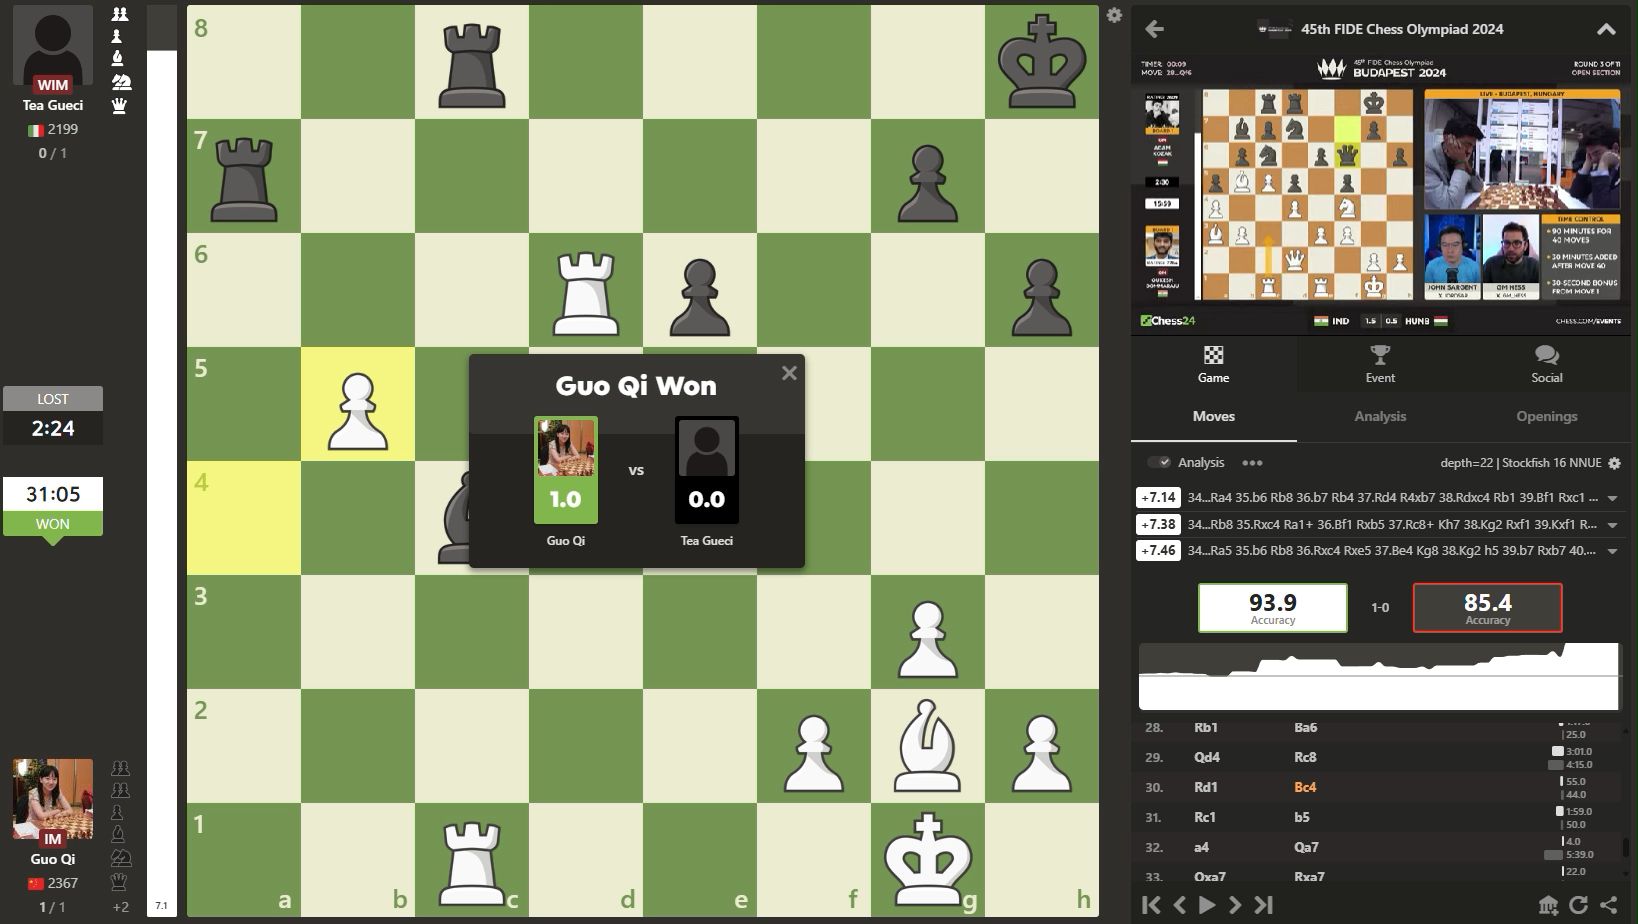1638x924 pixels.
Task: Select the +7.46 evaluation badge
Action: (1158, 550)
